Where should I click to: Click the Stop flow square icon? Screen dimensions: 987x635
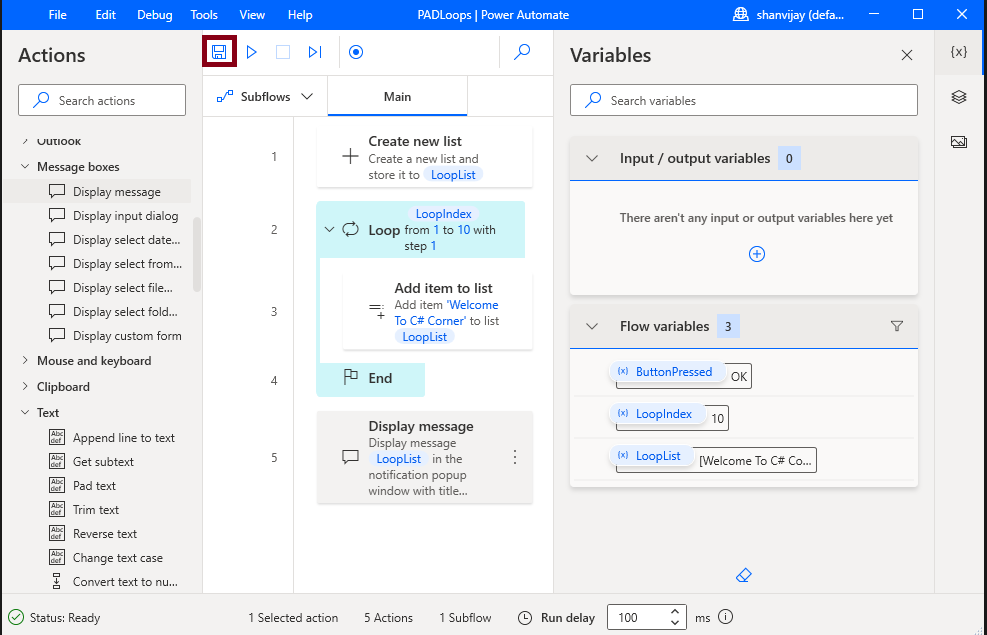point(283,52)
